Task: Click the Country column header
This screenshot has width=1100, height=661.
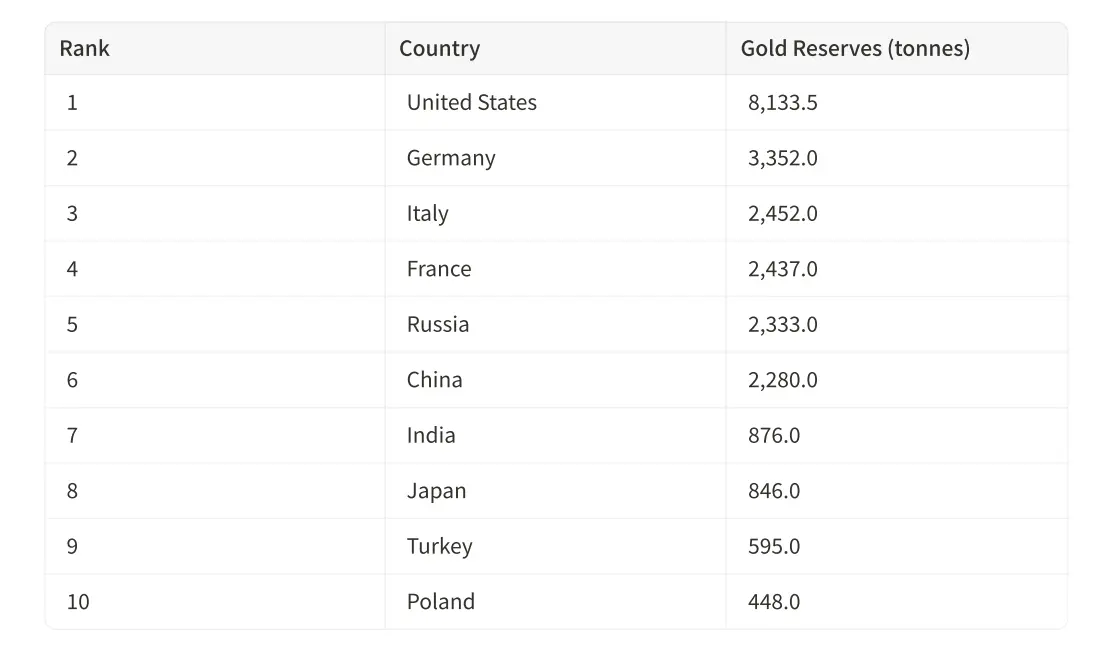Action: coord(439,48)
